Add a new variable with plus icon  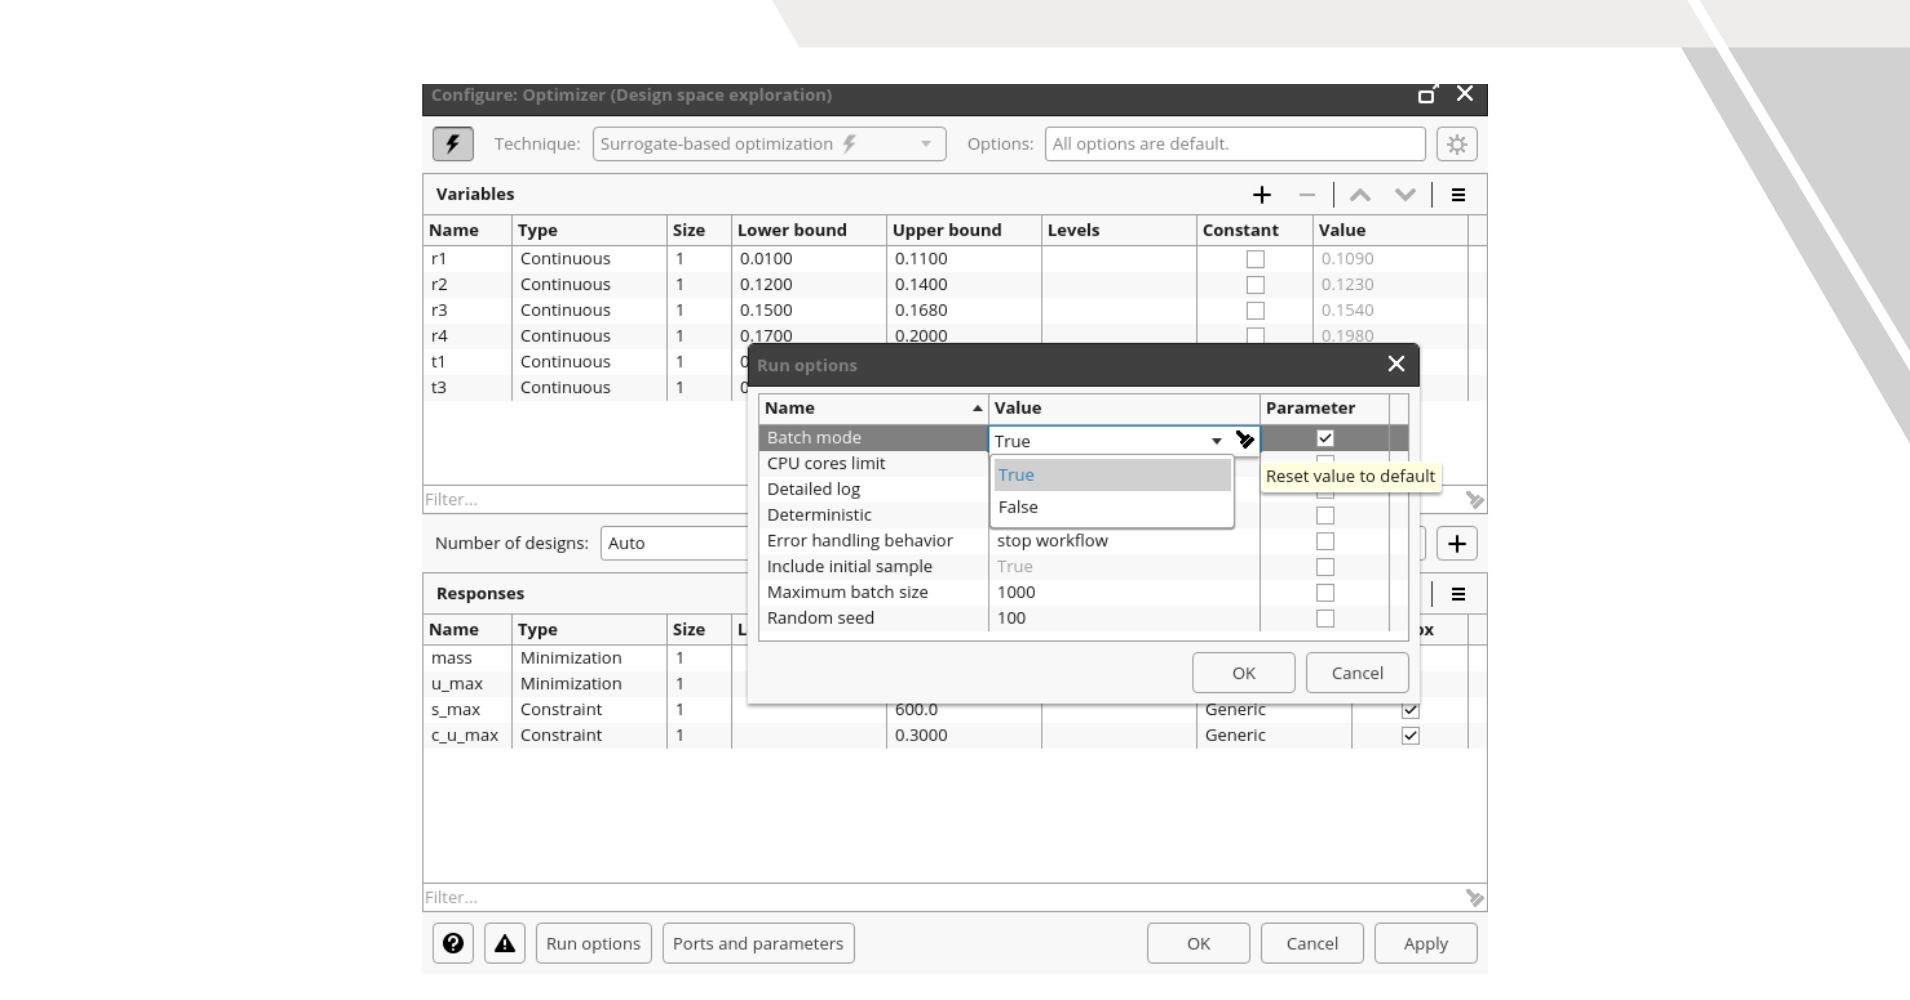pos(1262,194)
